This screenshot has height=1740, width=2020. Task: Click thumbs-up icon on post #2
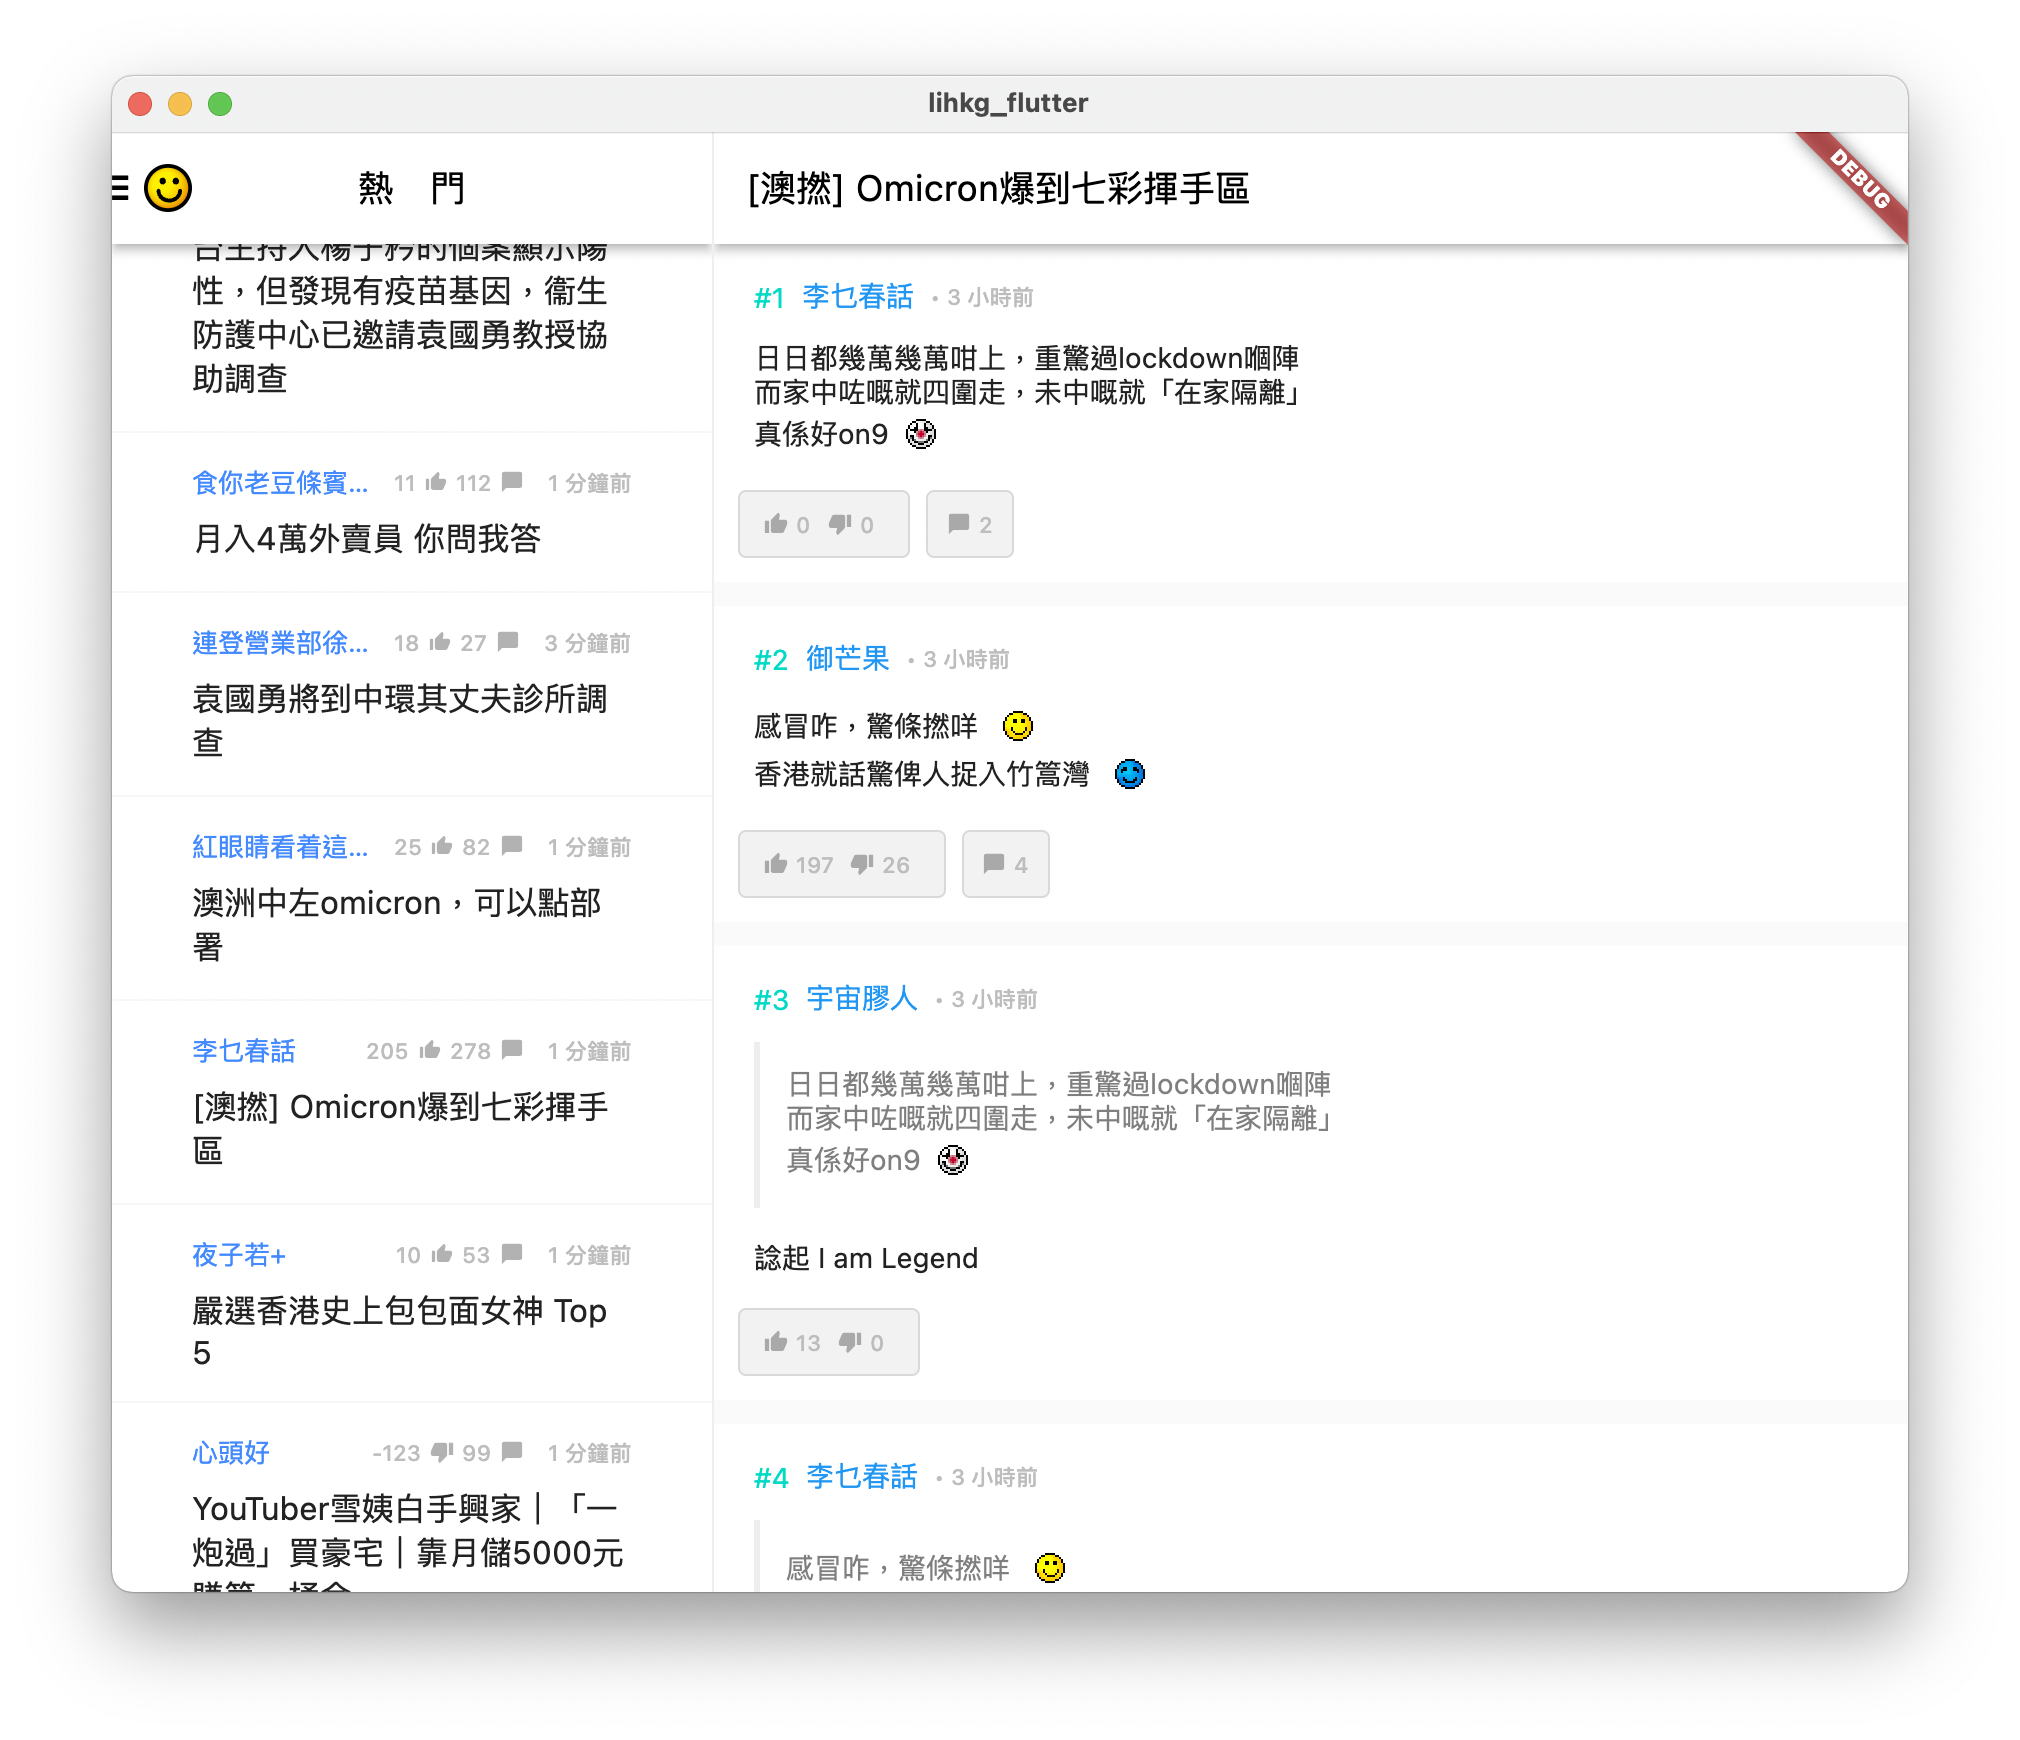click(776, 864)
